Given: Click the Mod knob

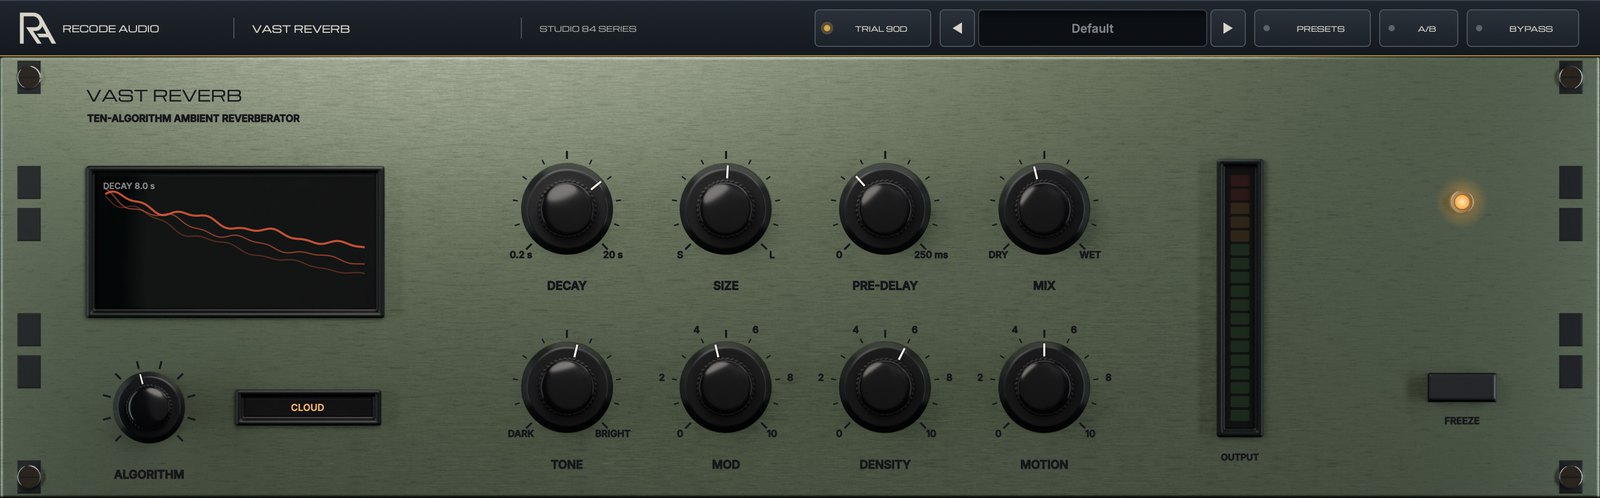Looking at the screenshot, I should (725, 387).
